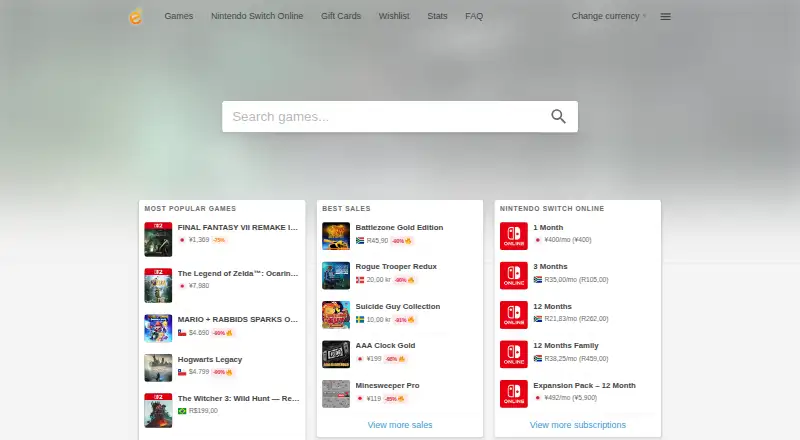Go to Gift Cards page
The height and width of the screenshot is (440, 800).
point(341,16)
